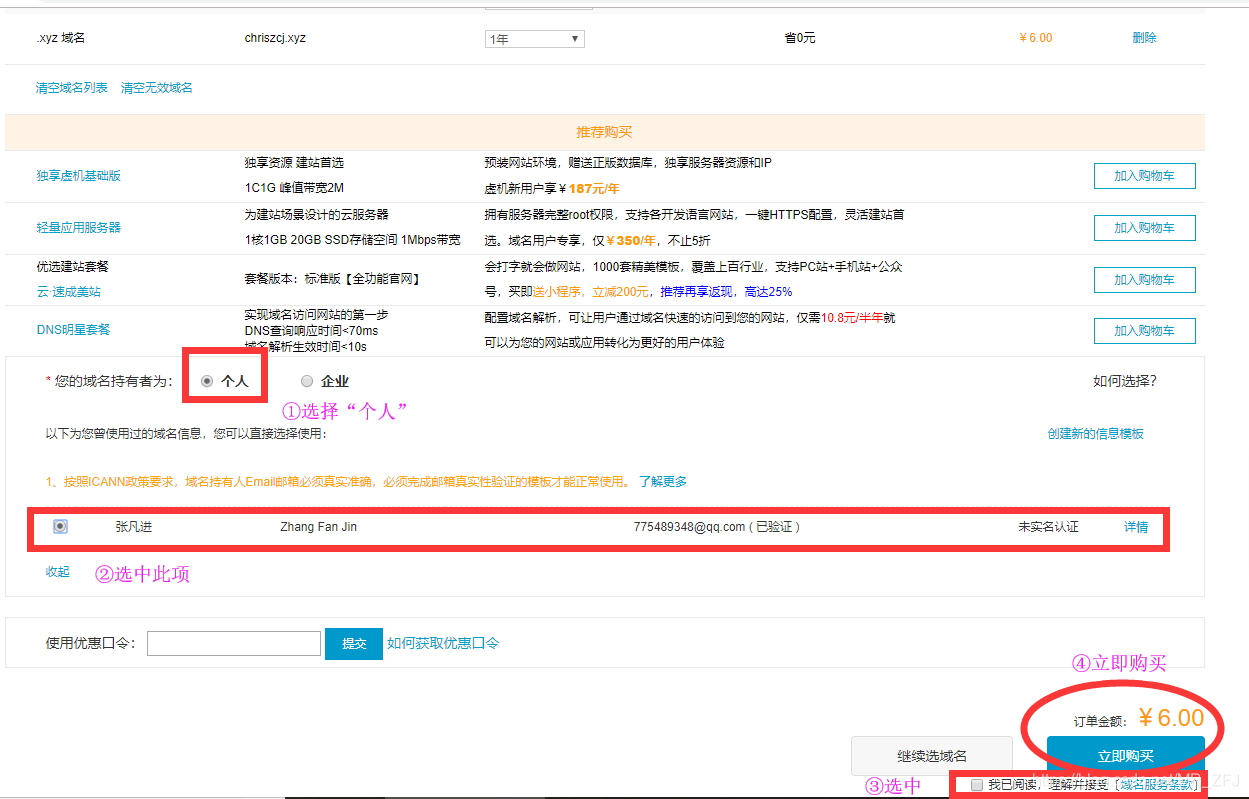
Task: Click the 继续选域名 button
Action: coord(931,756)
